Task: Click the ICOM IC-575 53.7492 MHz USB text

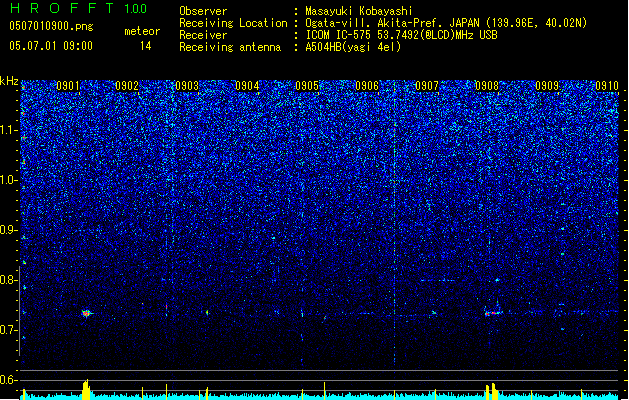Action: click(x=401, y=35)
